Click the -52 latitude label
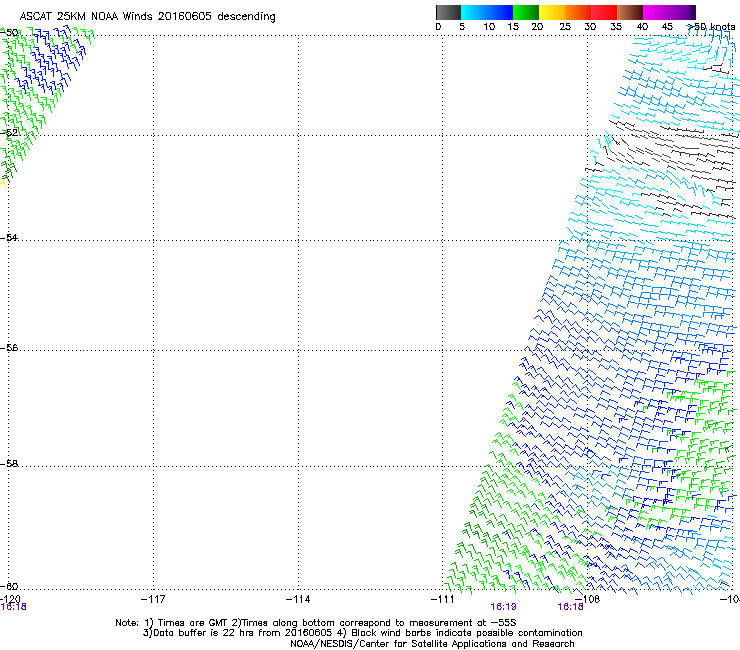 pos(9,132)
